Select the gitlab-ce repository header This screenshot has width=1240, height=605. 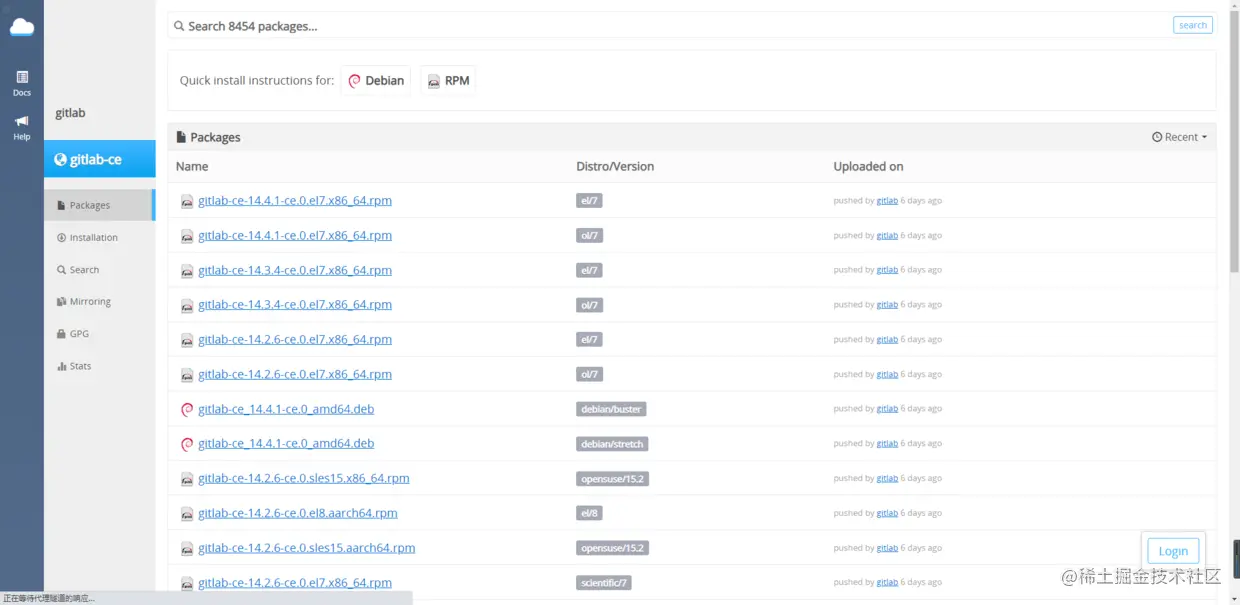[x=99, y=159]
